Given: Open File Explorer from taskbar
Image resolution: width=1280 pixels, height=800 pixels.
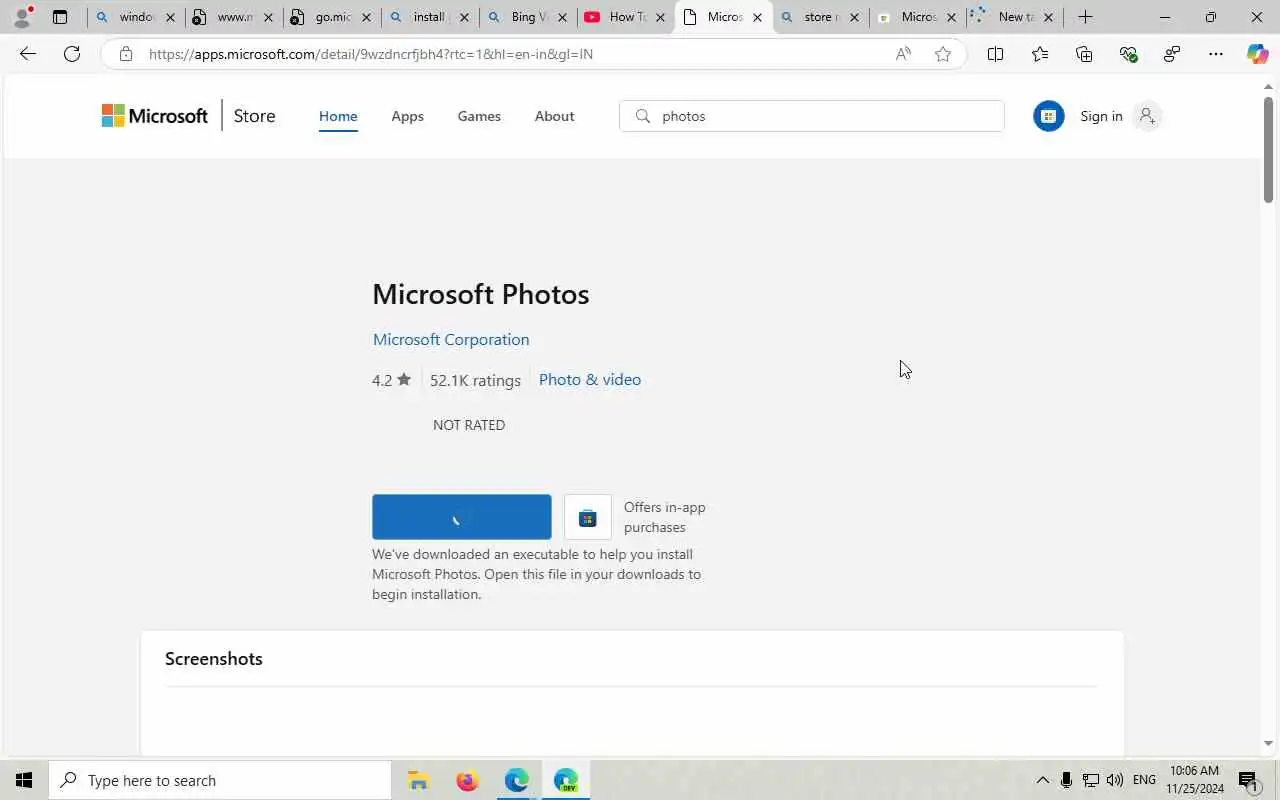Looking at the screenshot, I should [x=418, y=780].
